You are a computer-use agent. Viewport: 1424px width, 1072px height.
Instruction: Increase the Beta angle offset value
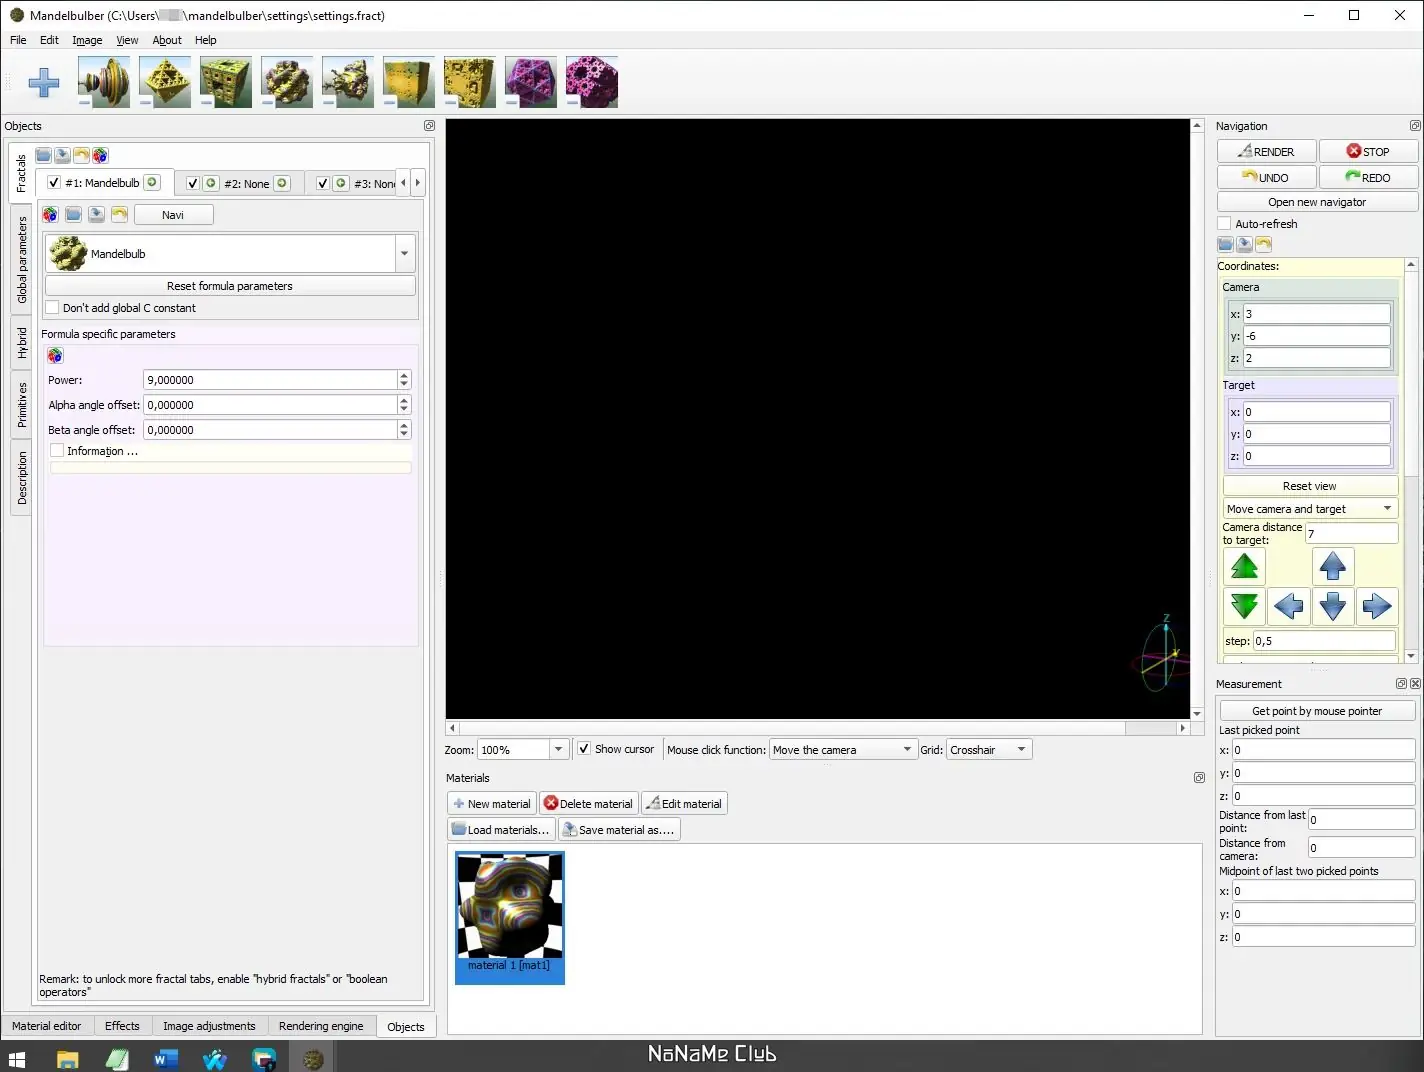pos(404,425)
